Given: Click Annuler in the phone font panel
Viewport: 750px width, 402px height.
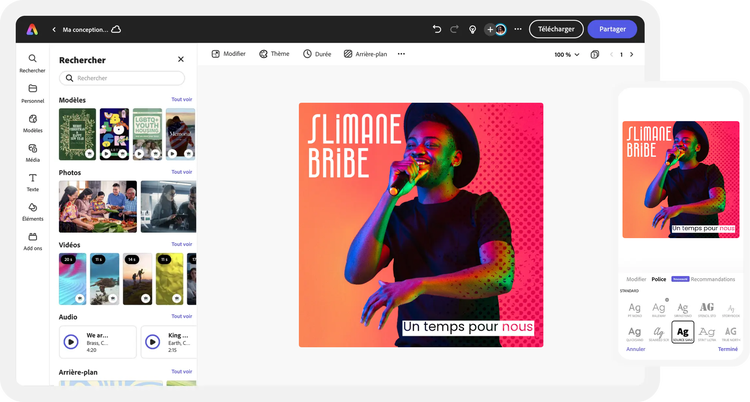Looking at the screenshot, I should click(636, 349).
